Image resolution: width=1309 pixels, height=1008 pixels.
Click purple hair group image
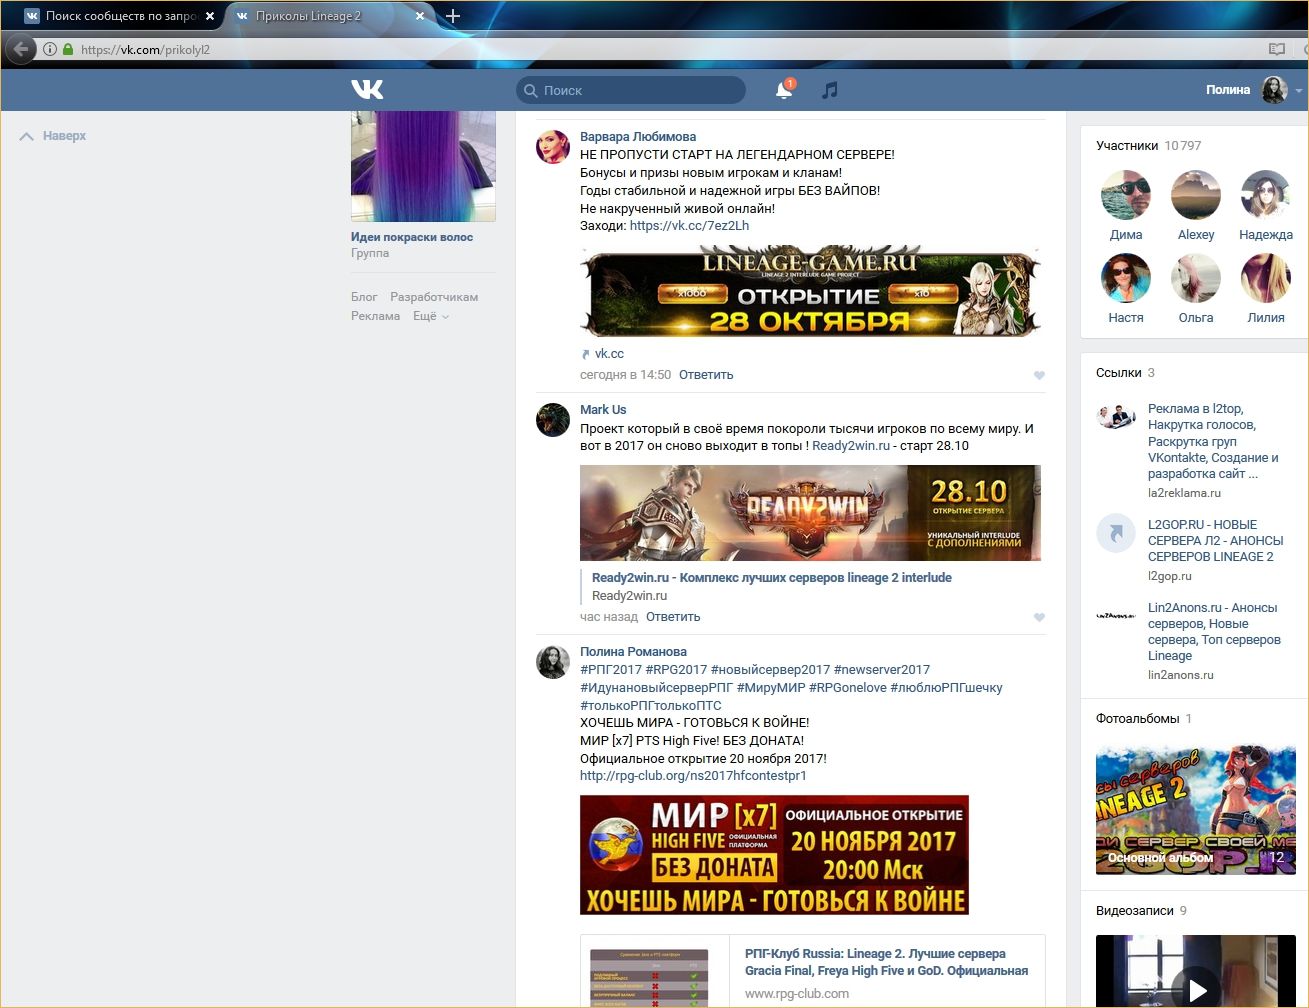(x=423, y=166)
